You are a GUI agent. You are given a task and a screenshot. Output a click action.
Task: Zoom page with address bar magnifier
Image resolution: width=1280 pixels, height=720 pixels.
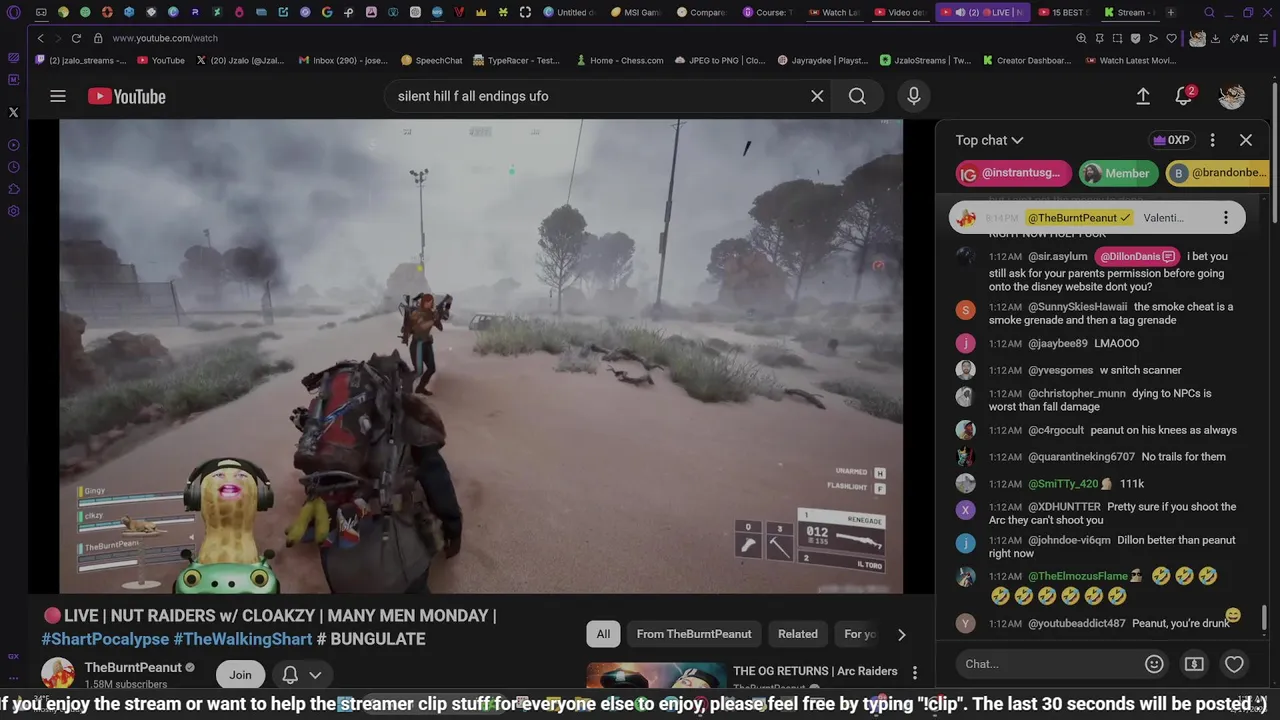[1081, 38]
